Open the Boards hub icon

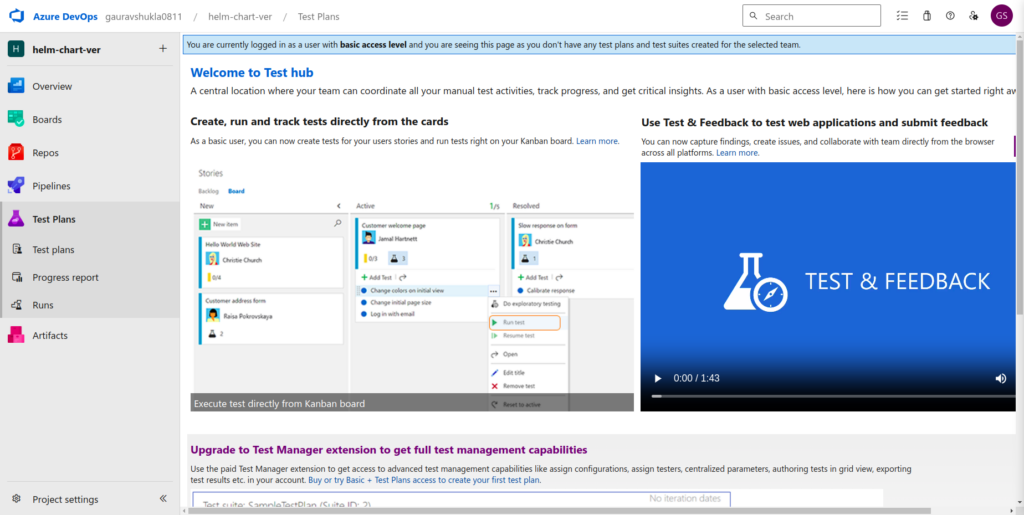point(16,119)
